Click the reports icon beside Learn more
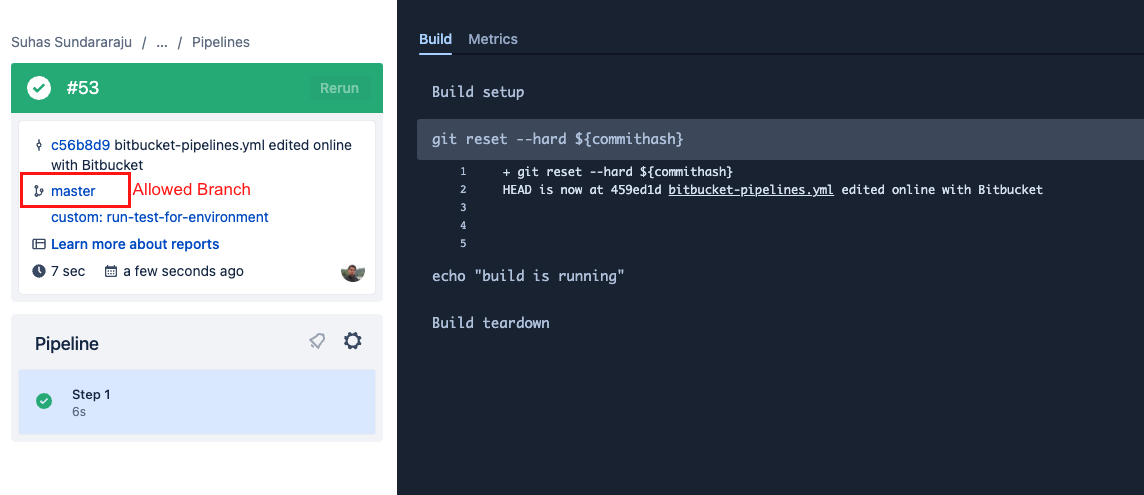 [39, 244]
